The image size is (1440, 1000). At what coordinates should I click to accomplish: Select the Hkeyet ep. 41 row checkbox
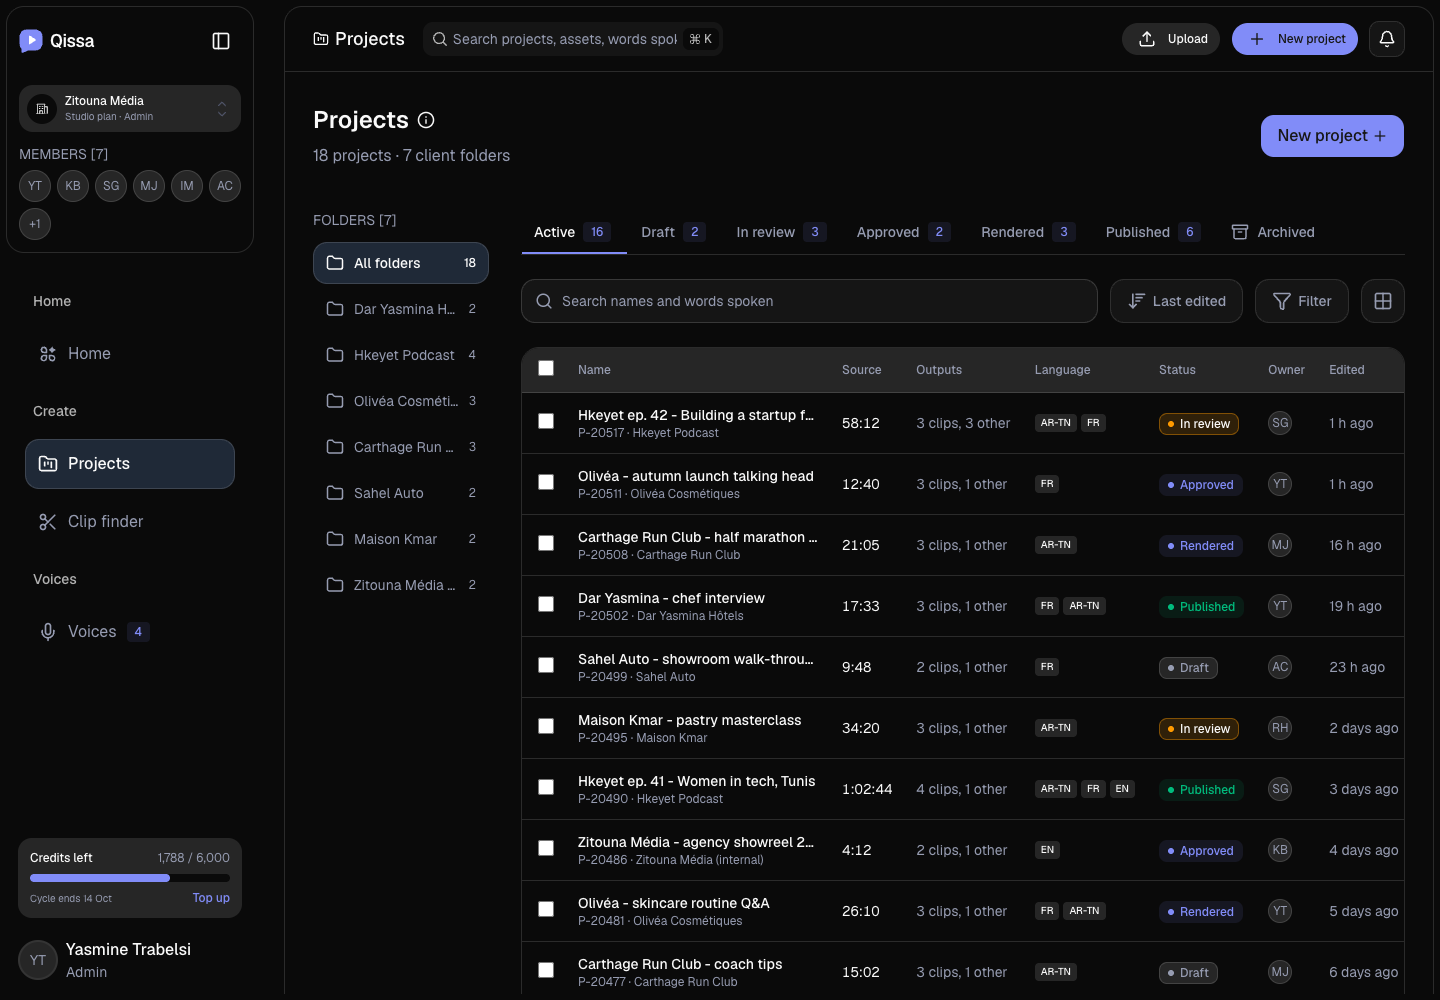click(546, 788)
